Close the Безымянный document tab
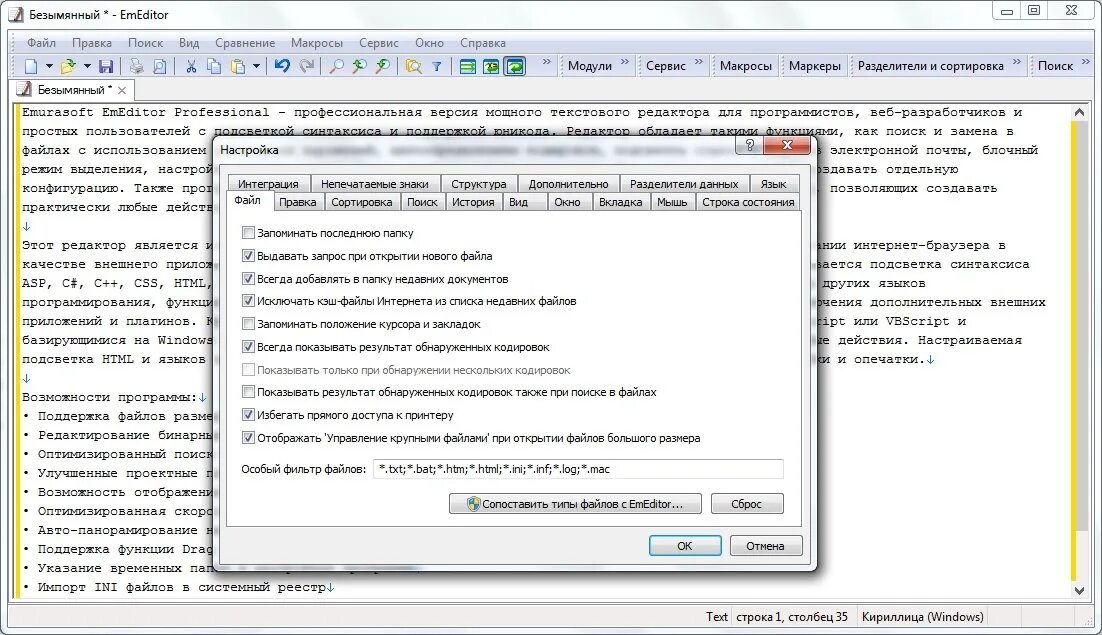Screen dimensions: 1102x635 (x=122, y=90)
